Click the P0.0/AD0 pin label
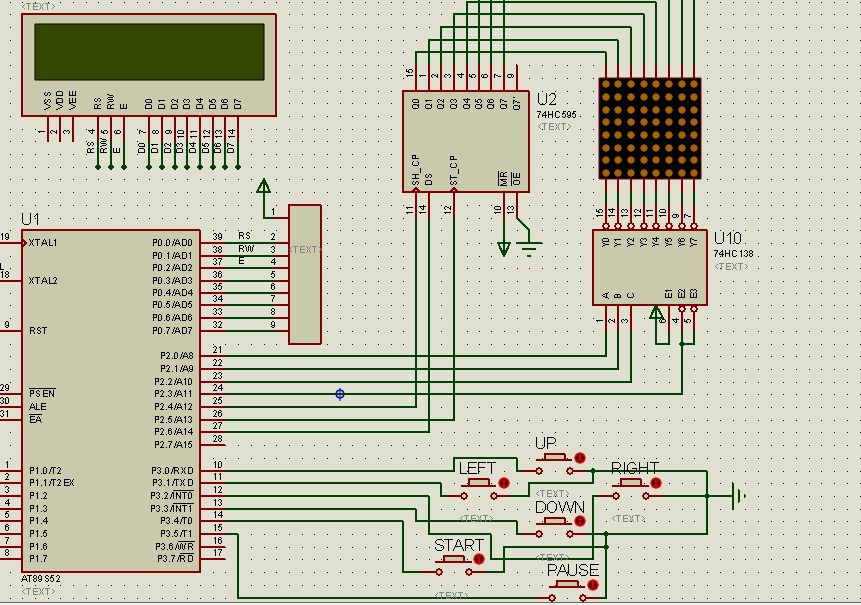861x605 pixels. point(172,243)
